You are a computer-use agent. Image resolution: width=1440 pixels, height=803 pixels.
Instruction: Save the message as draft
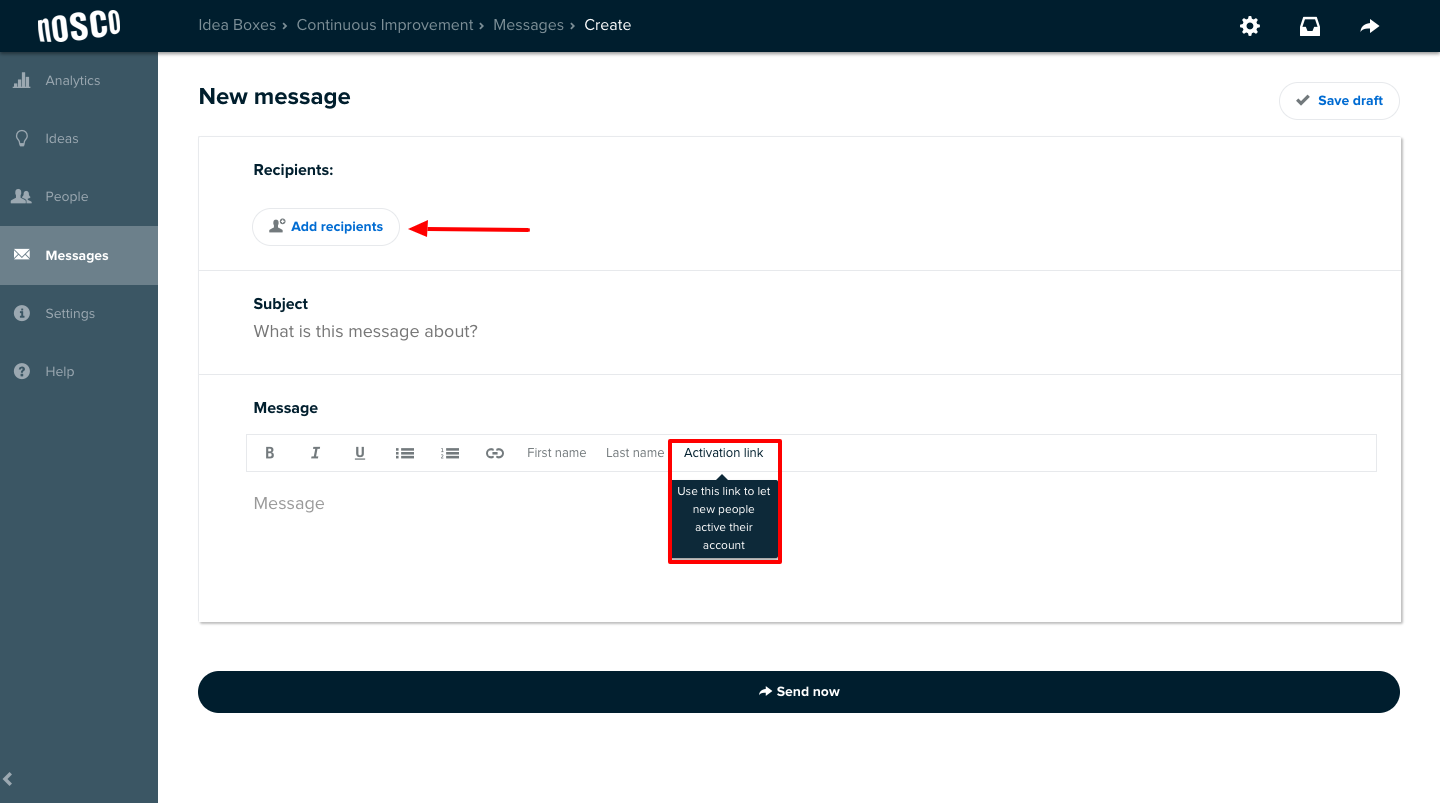1339,101
